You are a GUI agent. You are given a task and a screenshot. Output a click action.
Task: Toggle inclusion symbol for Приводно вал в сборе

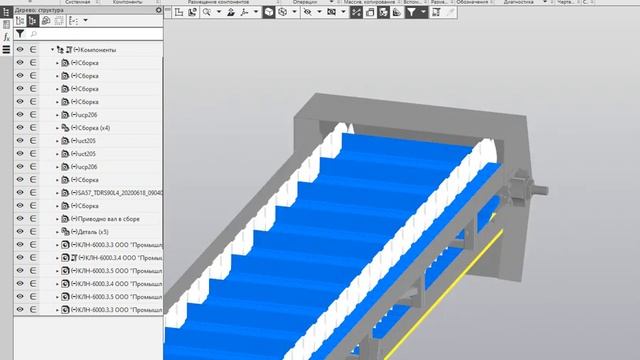[33, 218]
